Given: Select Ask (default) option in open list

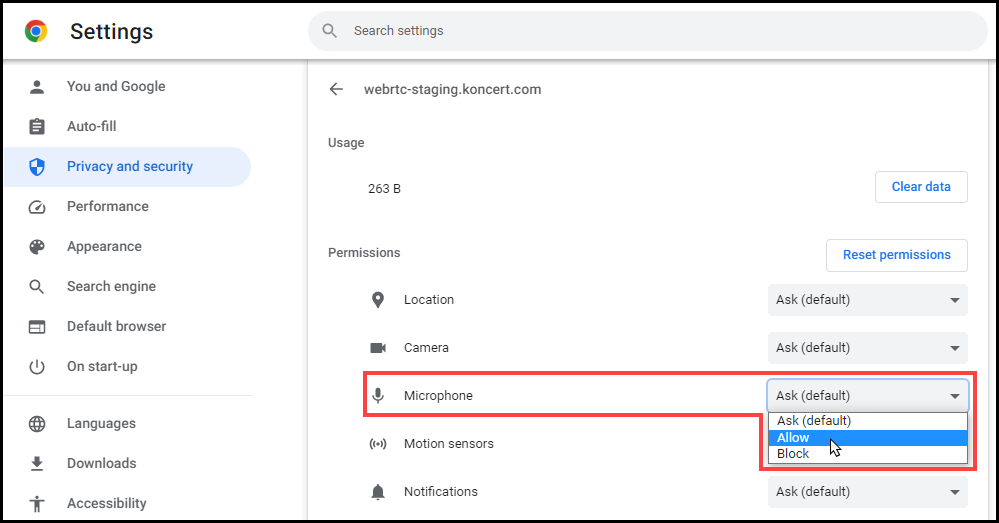Looking at the screenshot, I should pos(867,421).
